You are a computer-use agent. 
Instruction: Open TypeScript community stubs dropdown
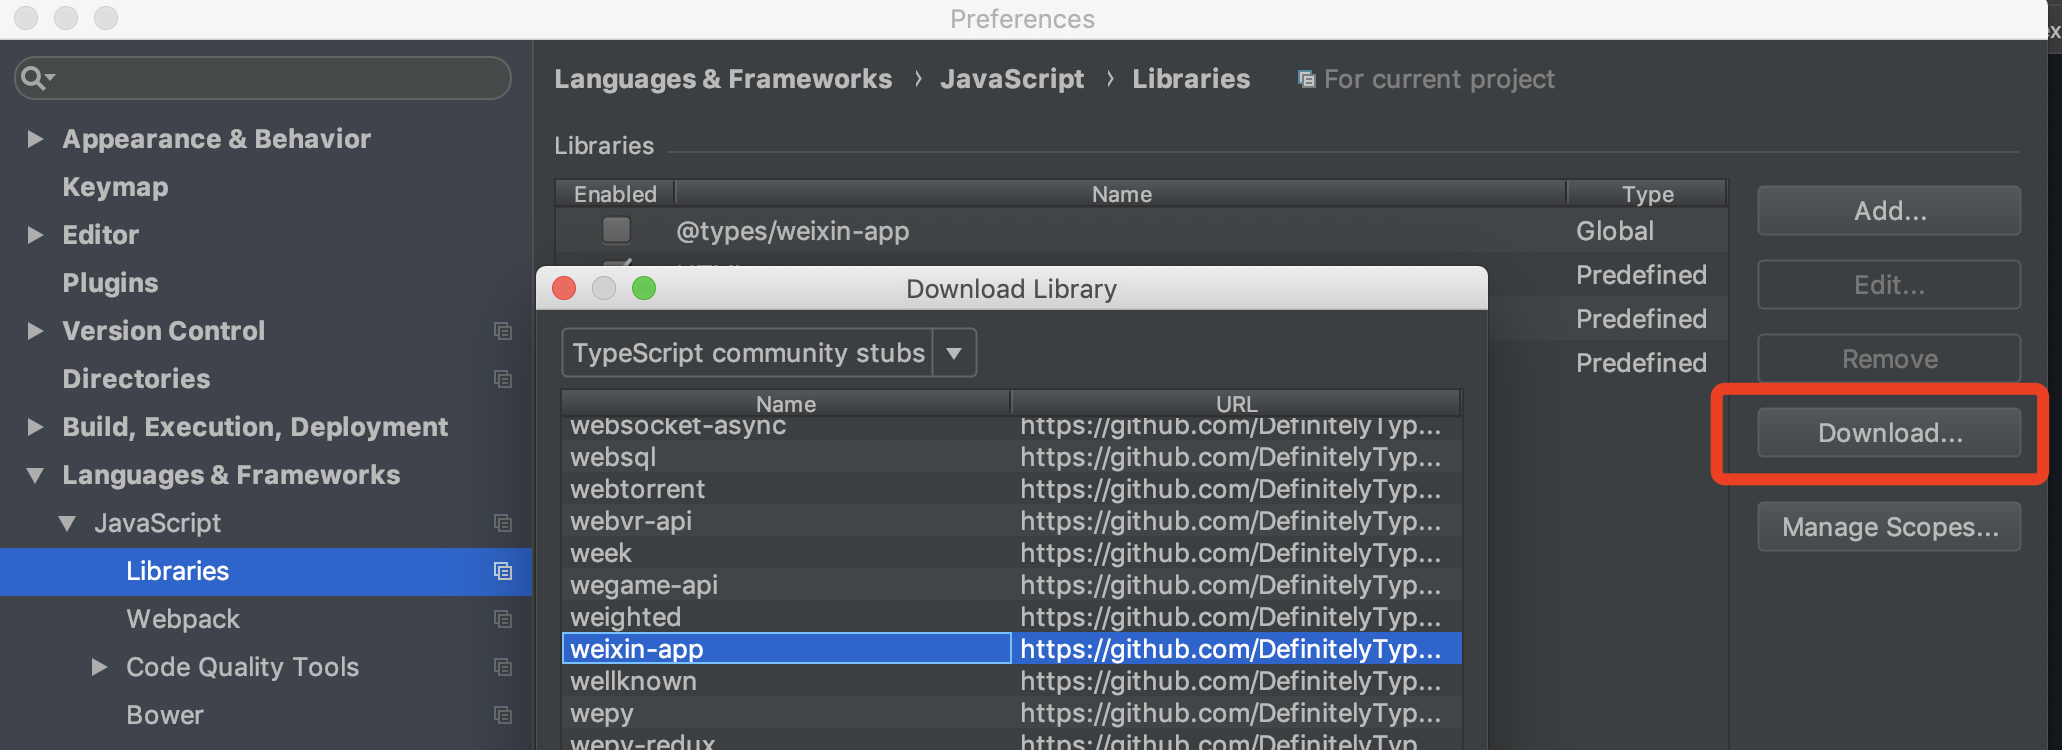[954, 353]
